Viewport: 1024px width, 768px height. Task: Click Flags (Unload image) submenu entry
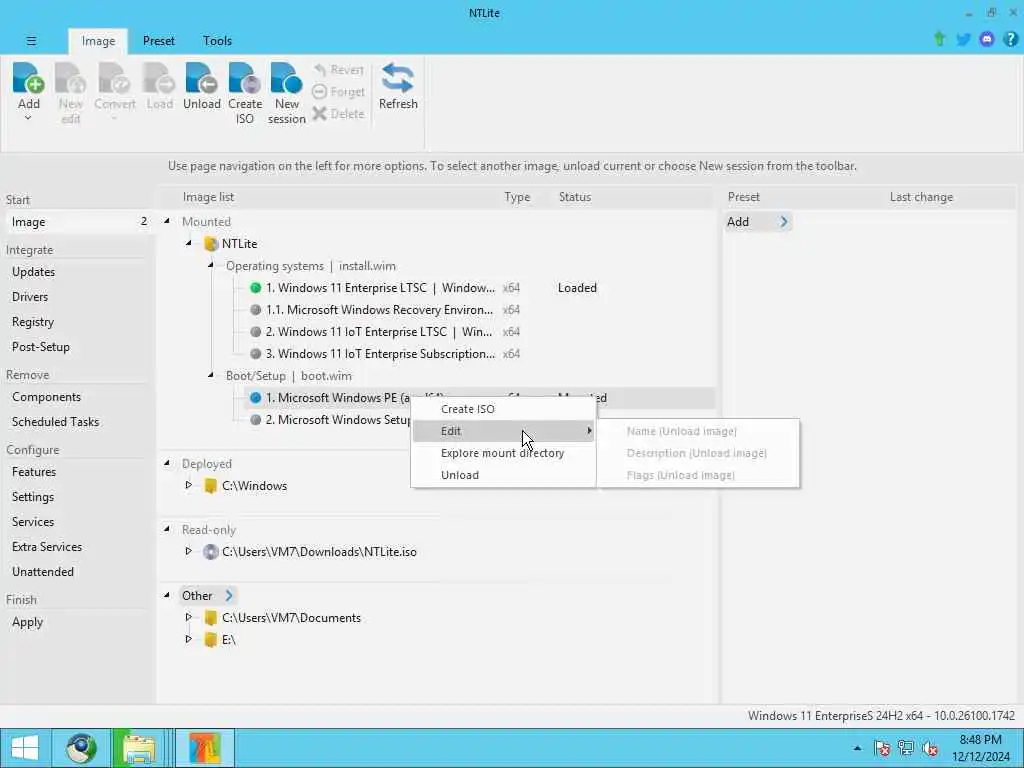[x=699, y=475]
